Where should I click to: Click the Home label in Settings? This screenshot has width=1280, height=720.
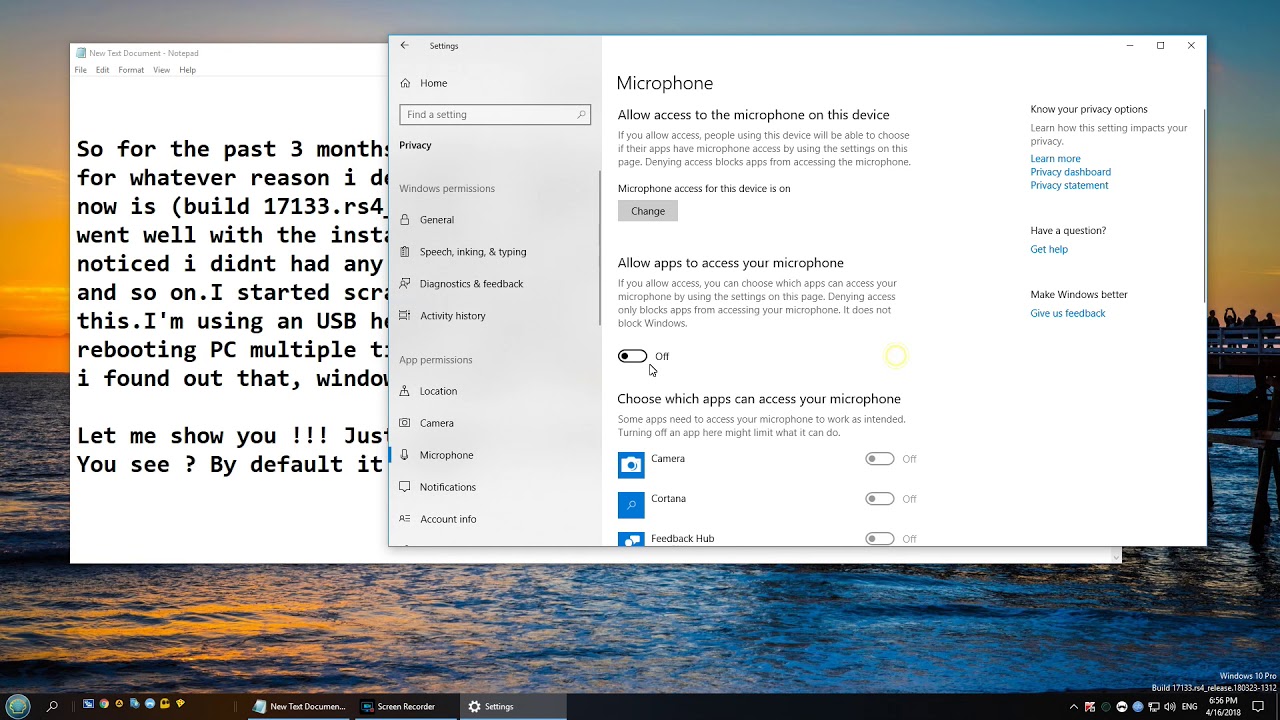(433, 83)
